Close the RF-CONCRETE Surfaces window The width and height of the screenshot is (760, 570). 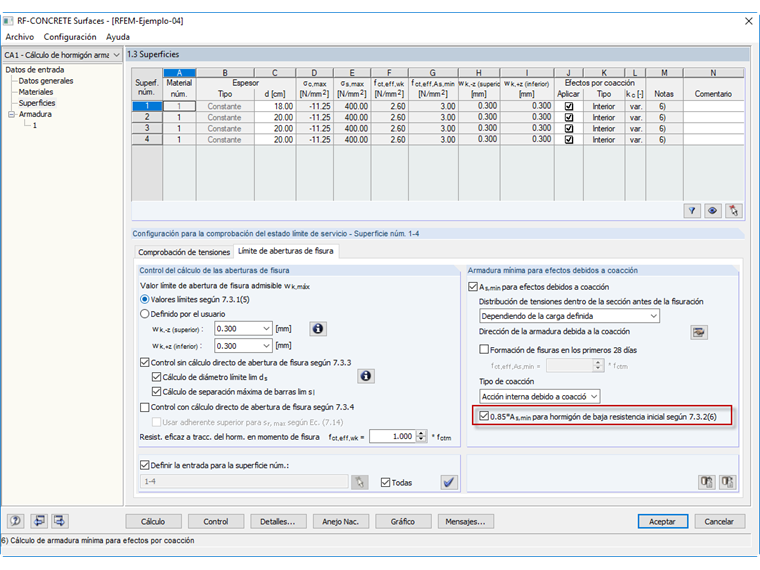pyautogui.click(x=748, y=21)
